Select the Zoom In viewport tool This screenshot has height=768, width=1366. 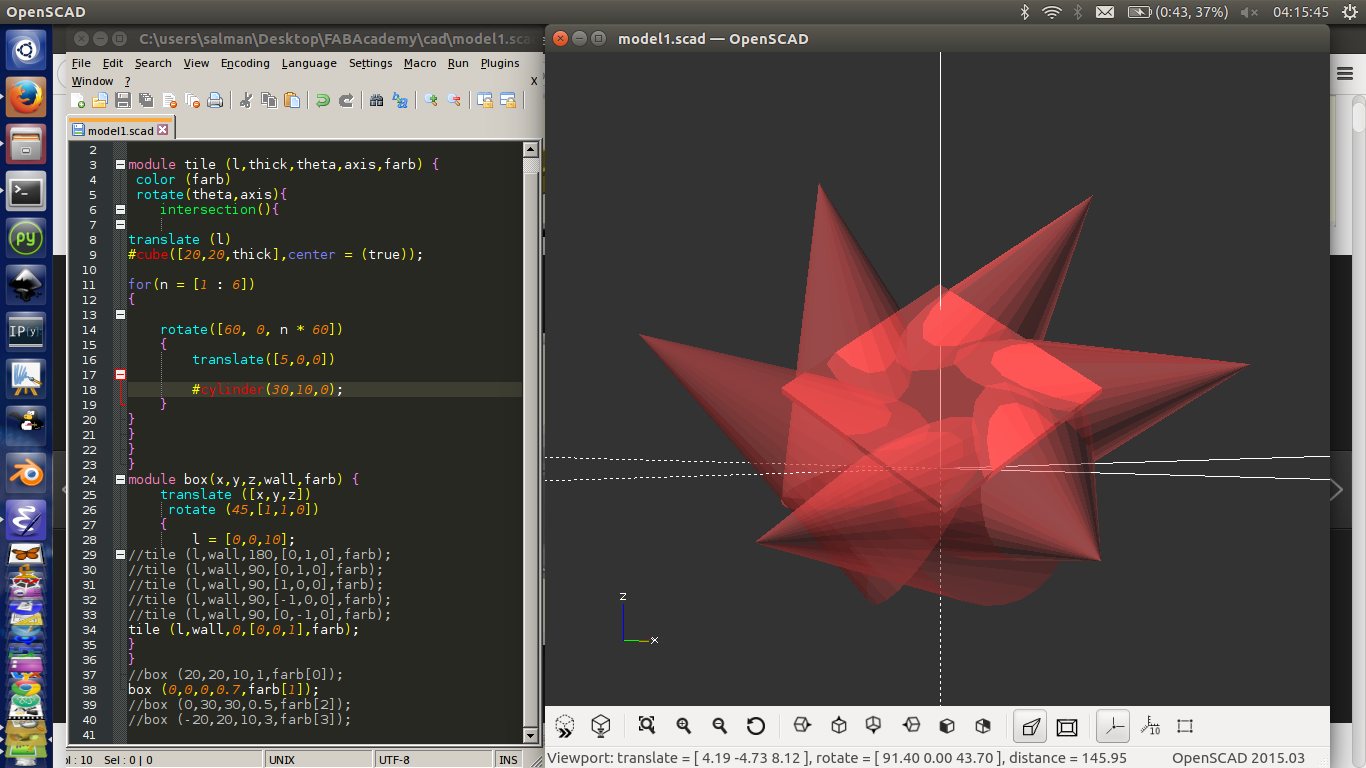pos(684,726)
